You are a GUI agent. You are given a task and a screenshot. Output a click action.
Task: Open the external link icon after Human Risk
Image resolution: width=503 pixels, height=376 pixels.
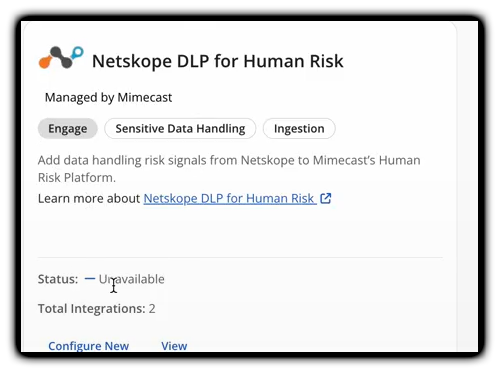coord(326,198)
